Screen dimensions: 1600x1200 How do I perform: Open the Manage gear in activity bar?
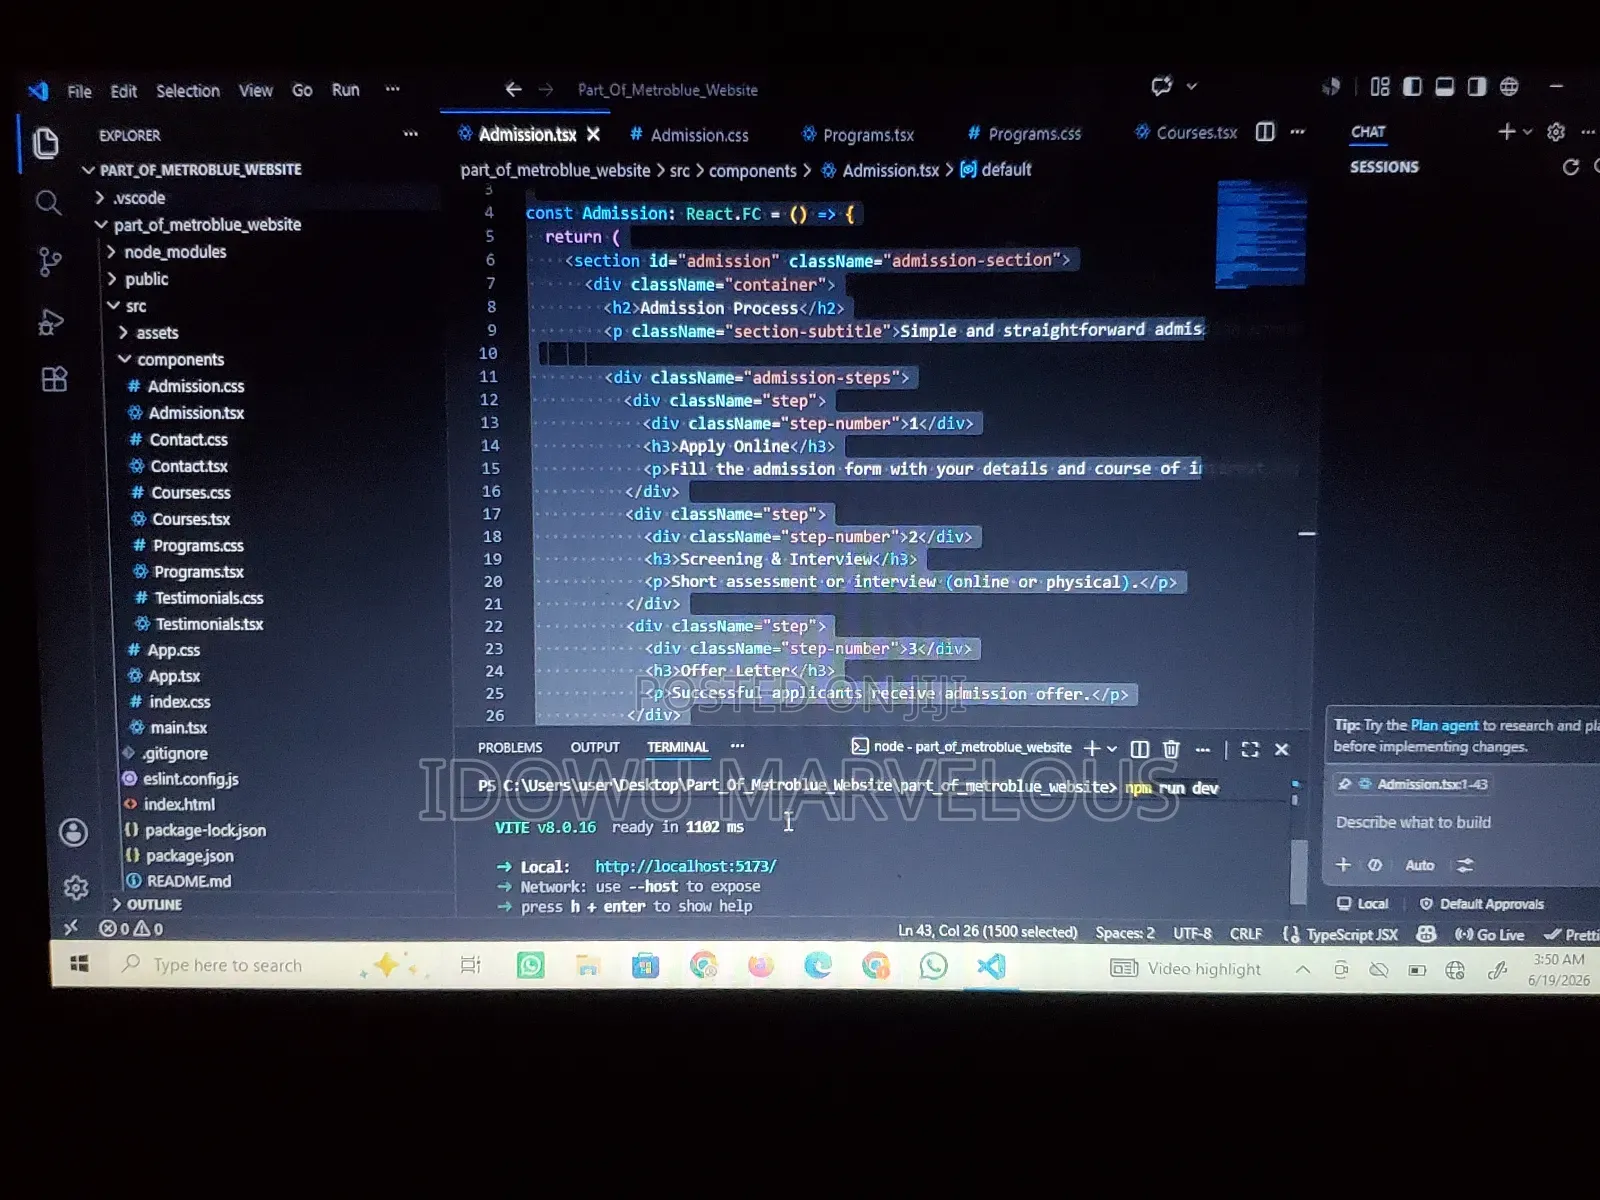tap(76, 887)
